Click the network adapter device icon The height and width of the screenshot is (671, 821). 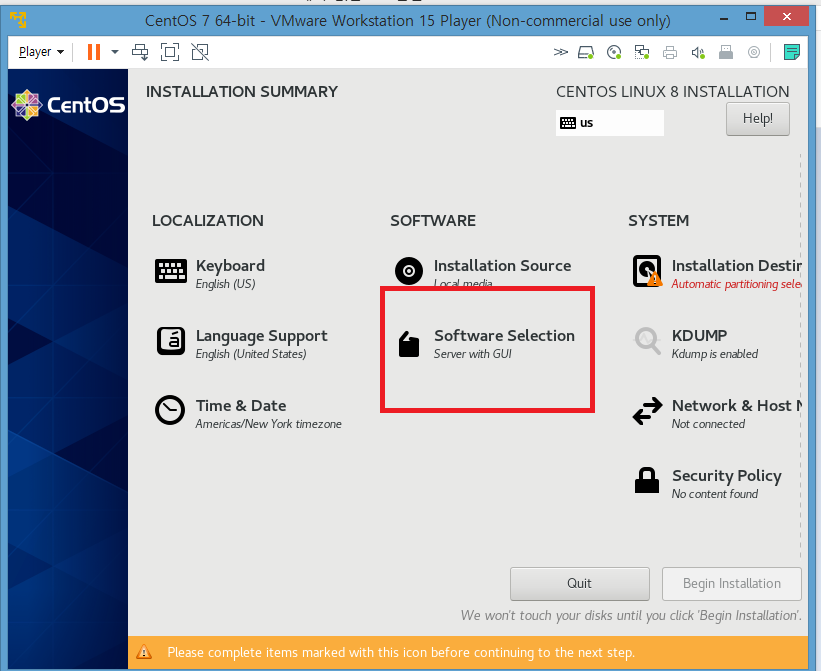pos(641,52)
